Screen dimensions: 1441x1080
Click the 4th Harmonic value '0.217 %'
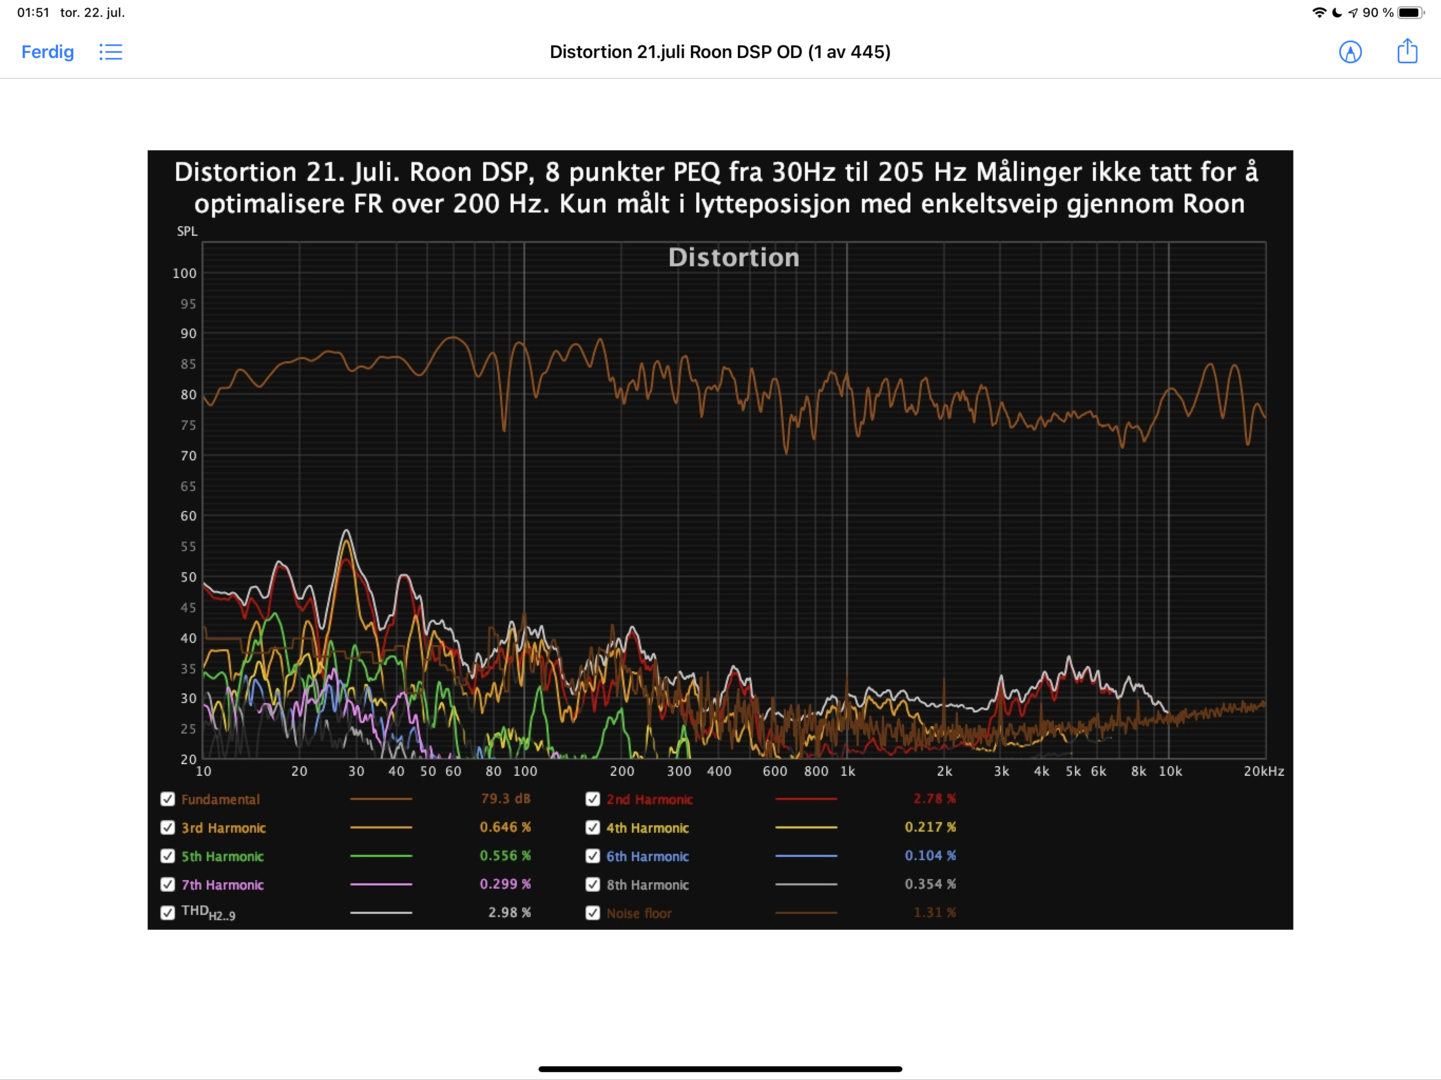click(x=930, y=828)
